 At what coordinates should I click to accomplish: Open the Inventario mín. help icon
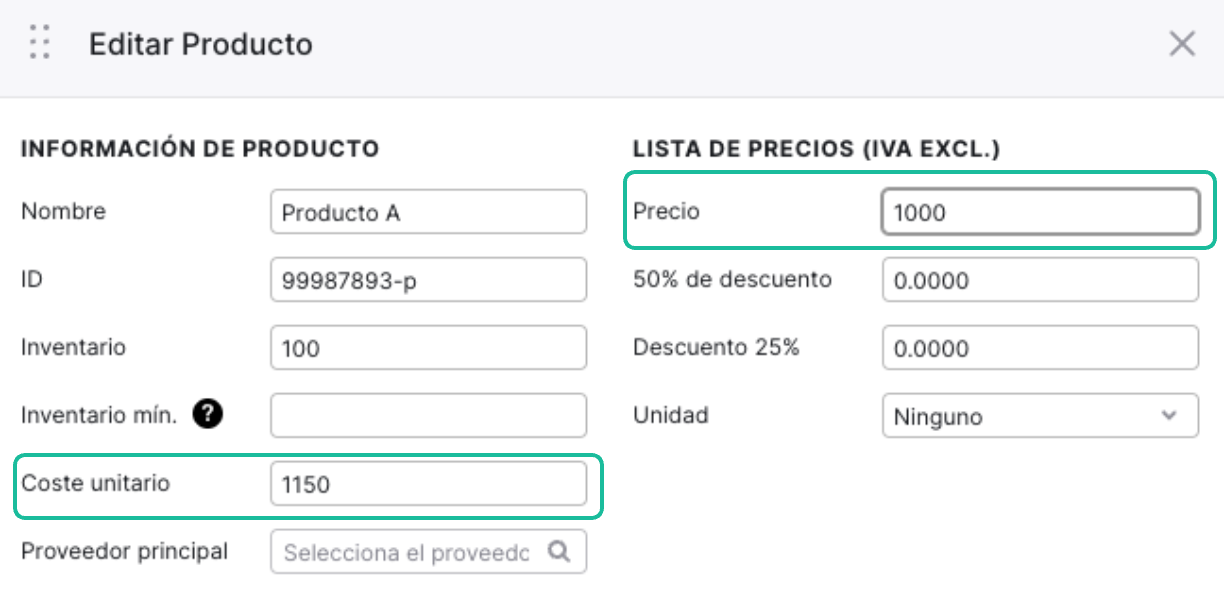point(207,414)
